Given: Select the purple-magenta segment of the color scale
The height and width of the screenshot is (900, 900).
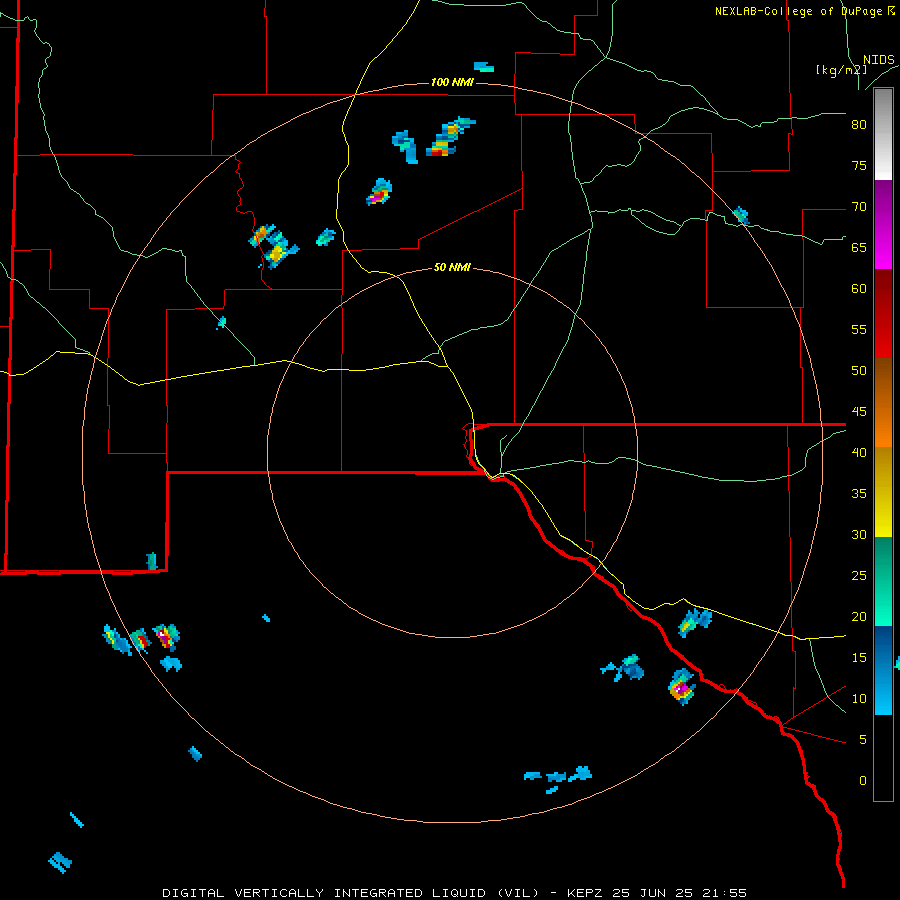Looking at the screenshot, I should (883, 224).
